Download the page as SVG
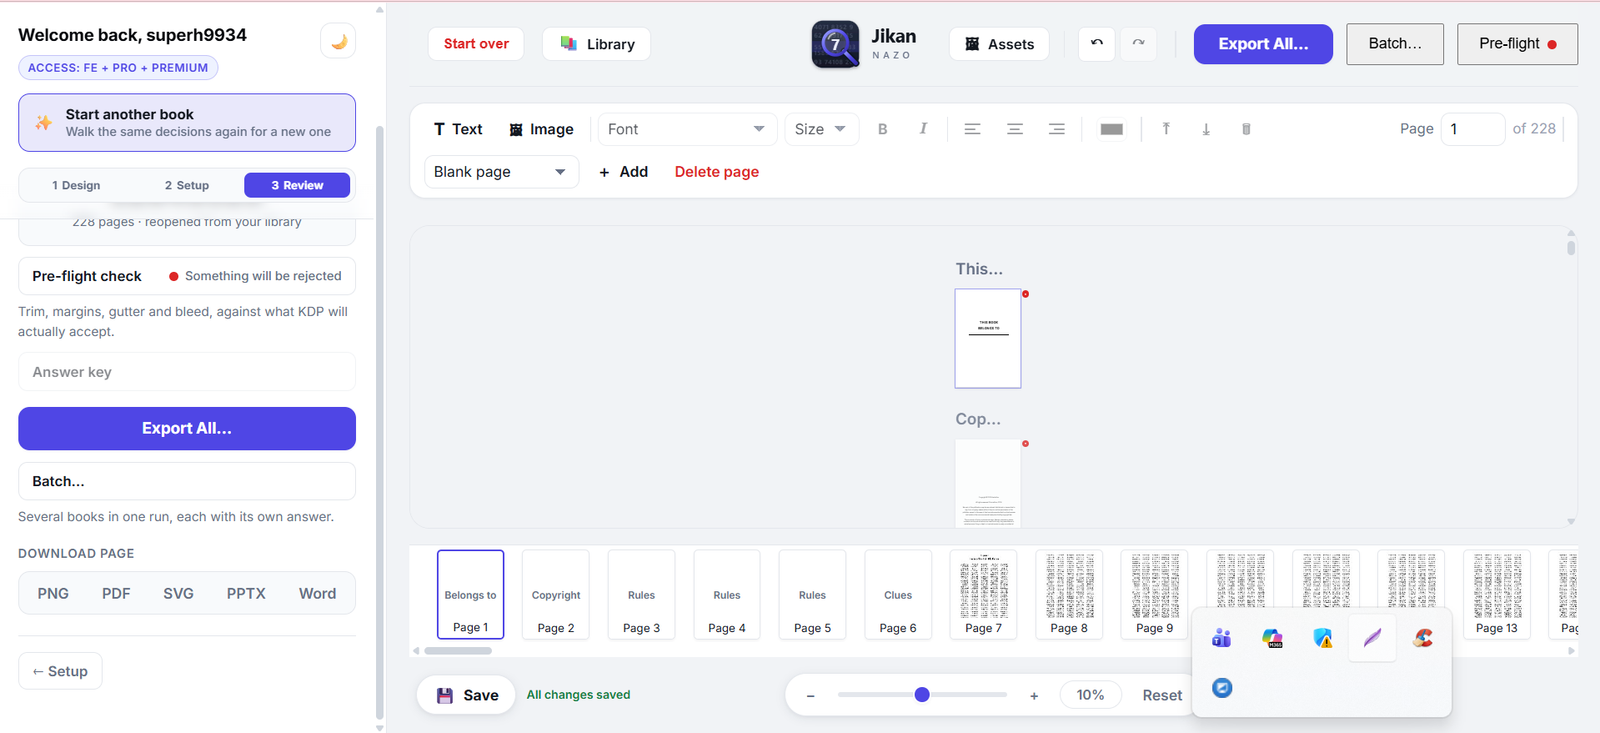Viewport: 1600px width, 733px height. pyautogui.click(x=179, y=593)
